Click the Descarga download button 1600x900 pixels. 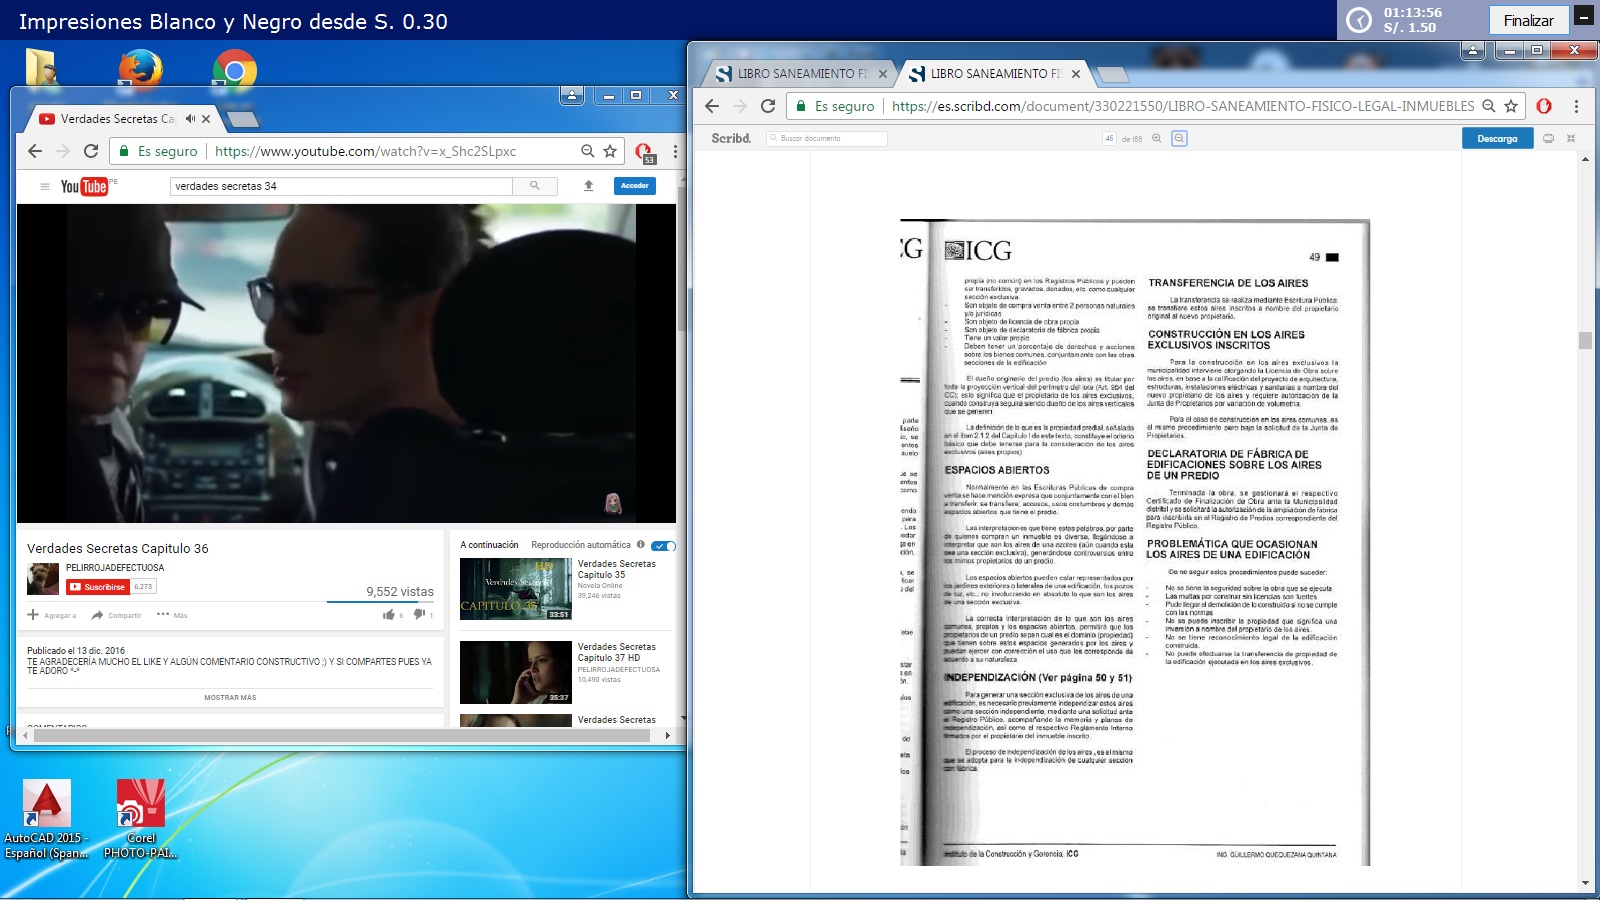tap(1496, 139)
